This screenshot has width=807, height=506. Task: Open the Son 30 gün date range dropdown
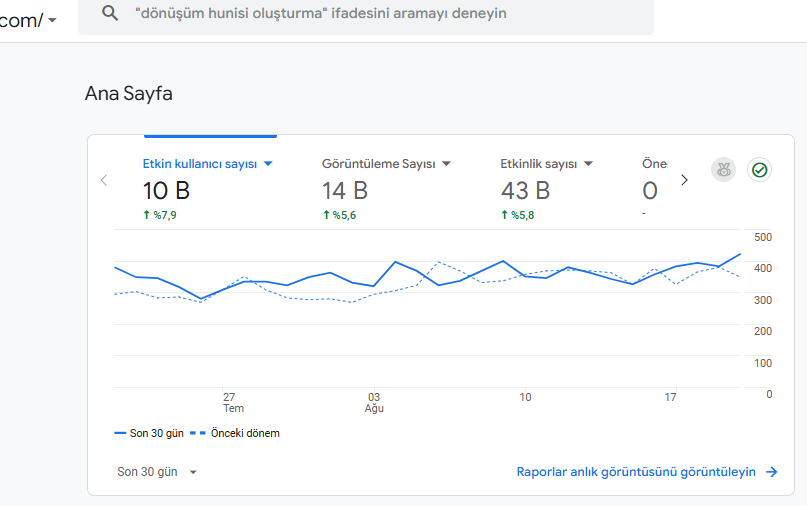157,472
